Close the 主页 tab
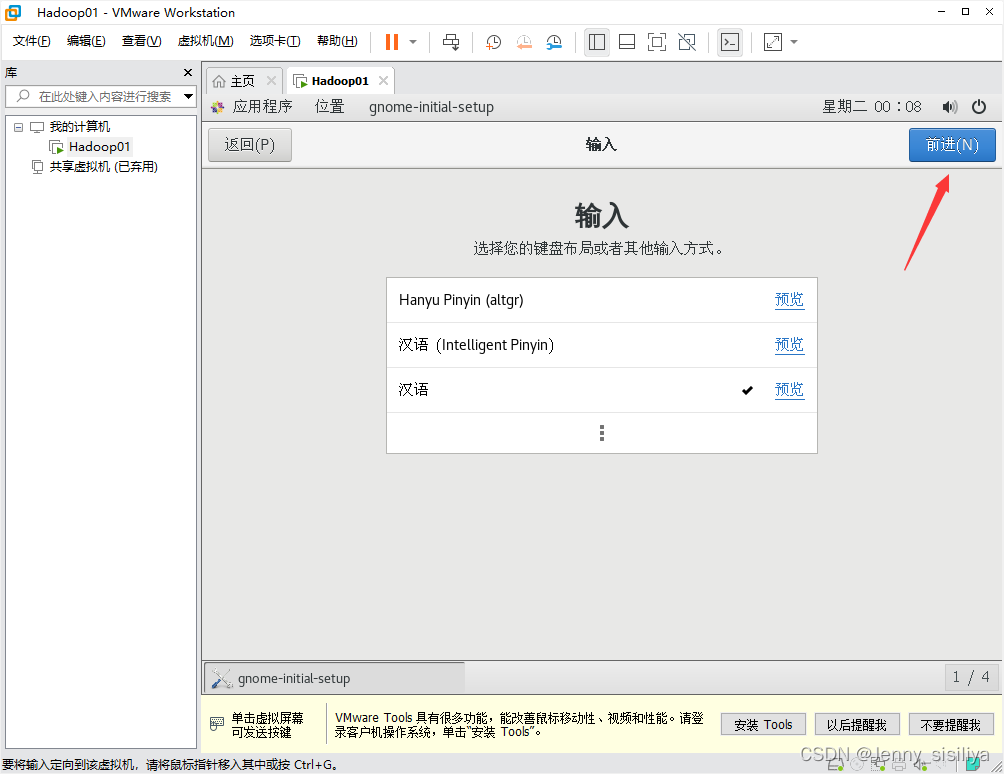1004x774 pixels. pos(271,81)
